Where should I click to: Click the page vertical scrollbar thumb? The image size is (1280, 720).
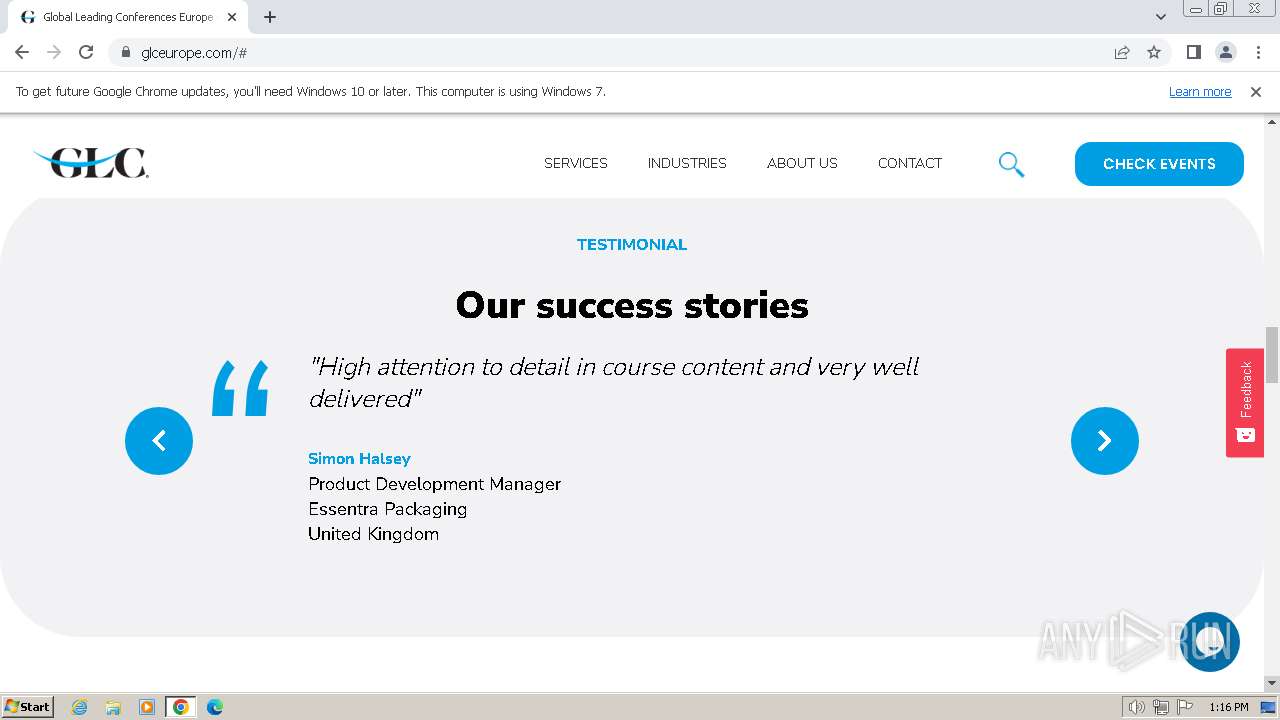click(1272, 355)
